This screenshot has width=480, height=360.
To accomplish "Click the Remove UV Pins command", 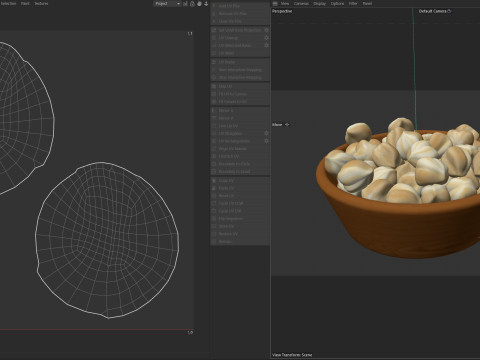I will pyautogui.click(x=240, y=14).
